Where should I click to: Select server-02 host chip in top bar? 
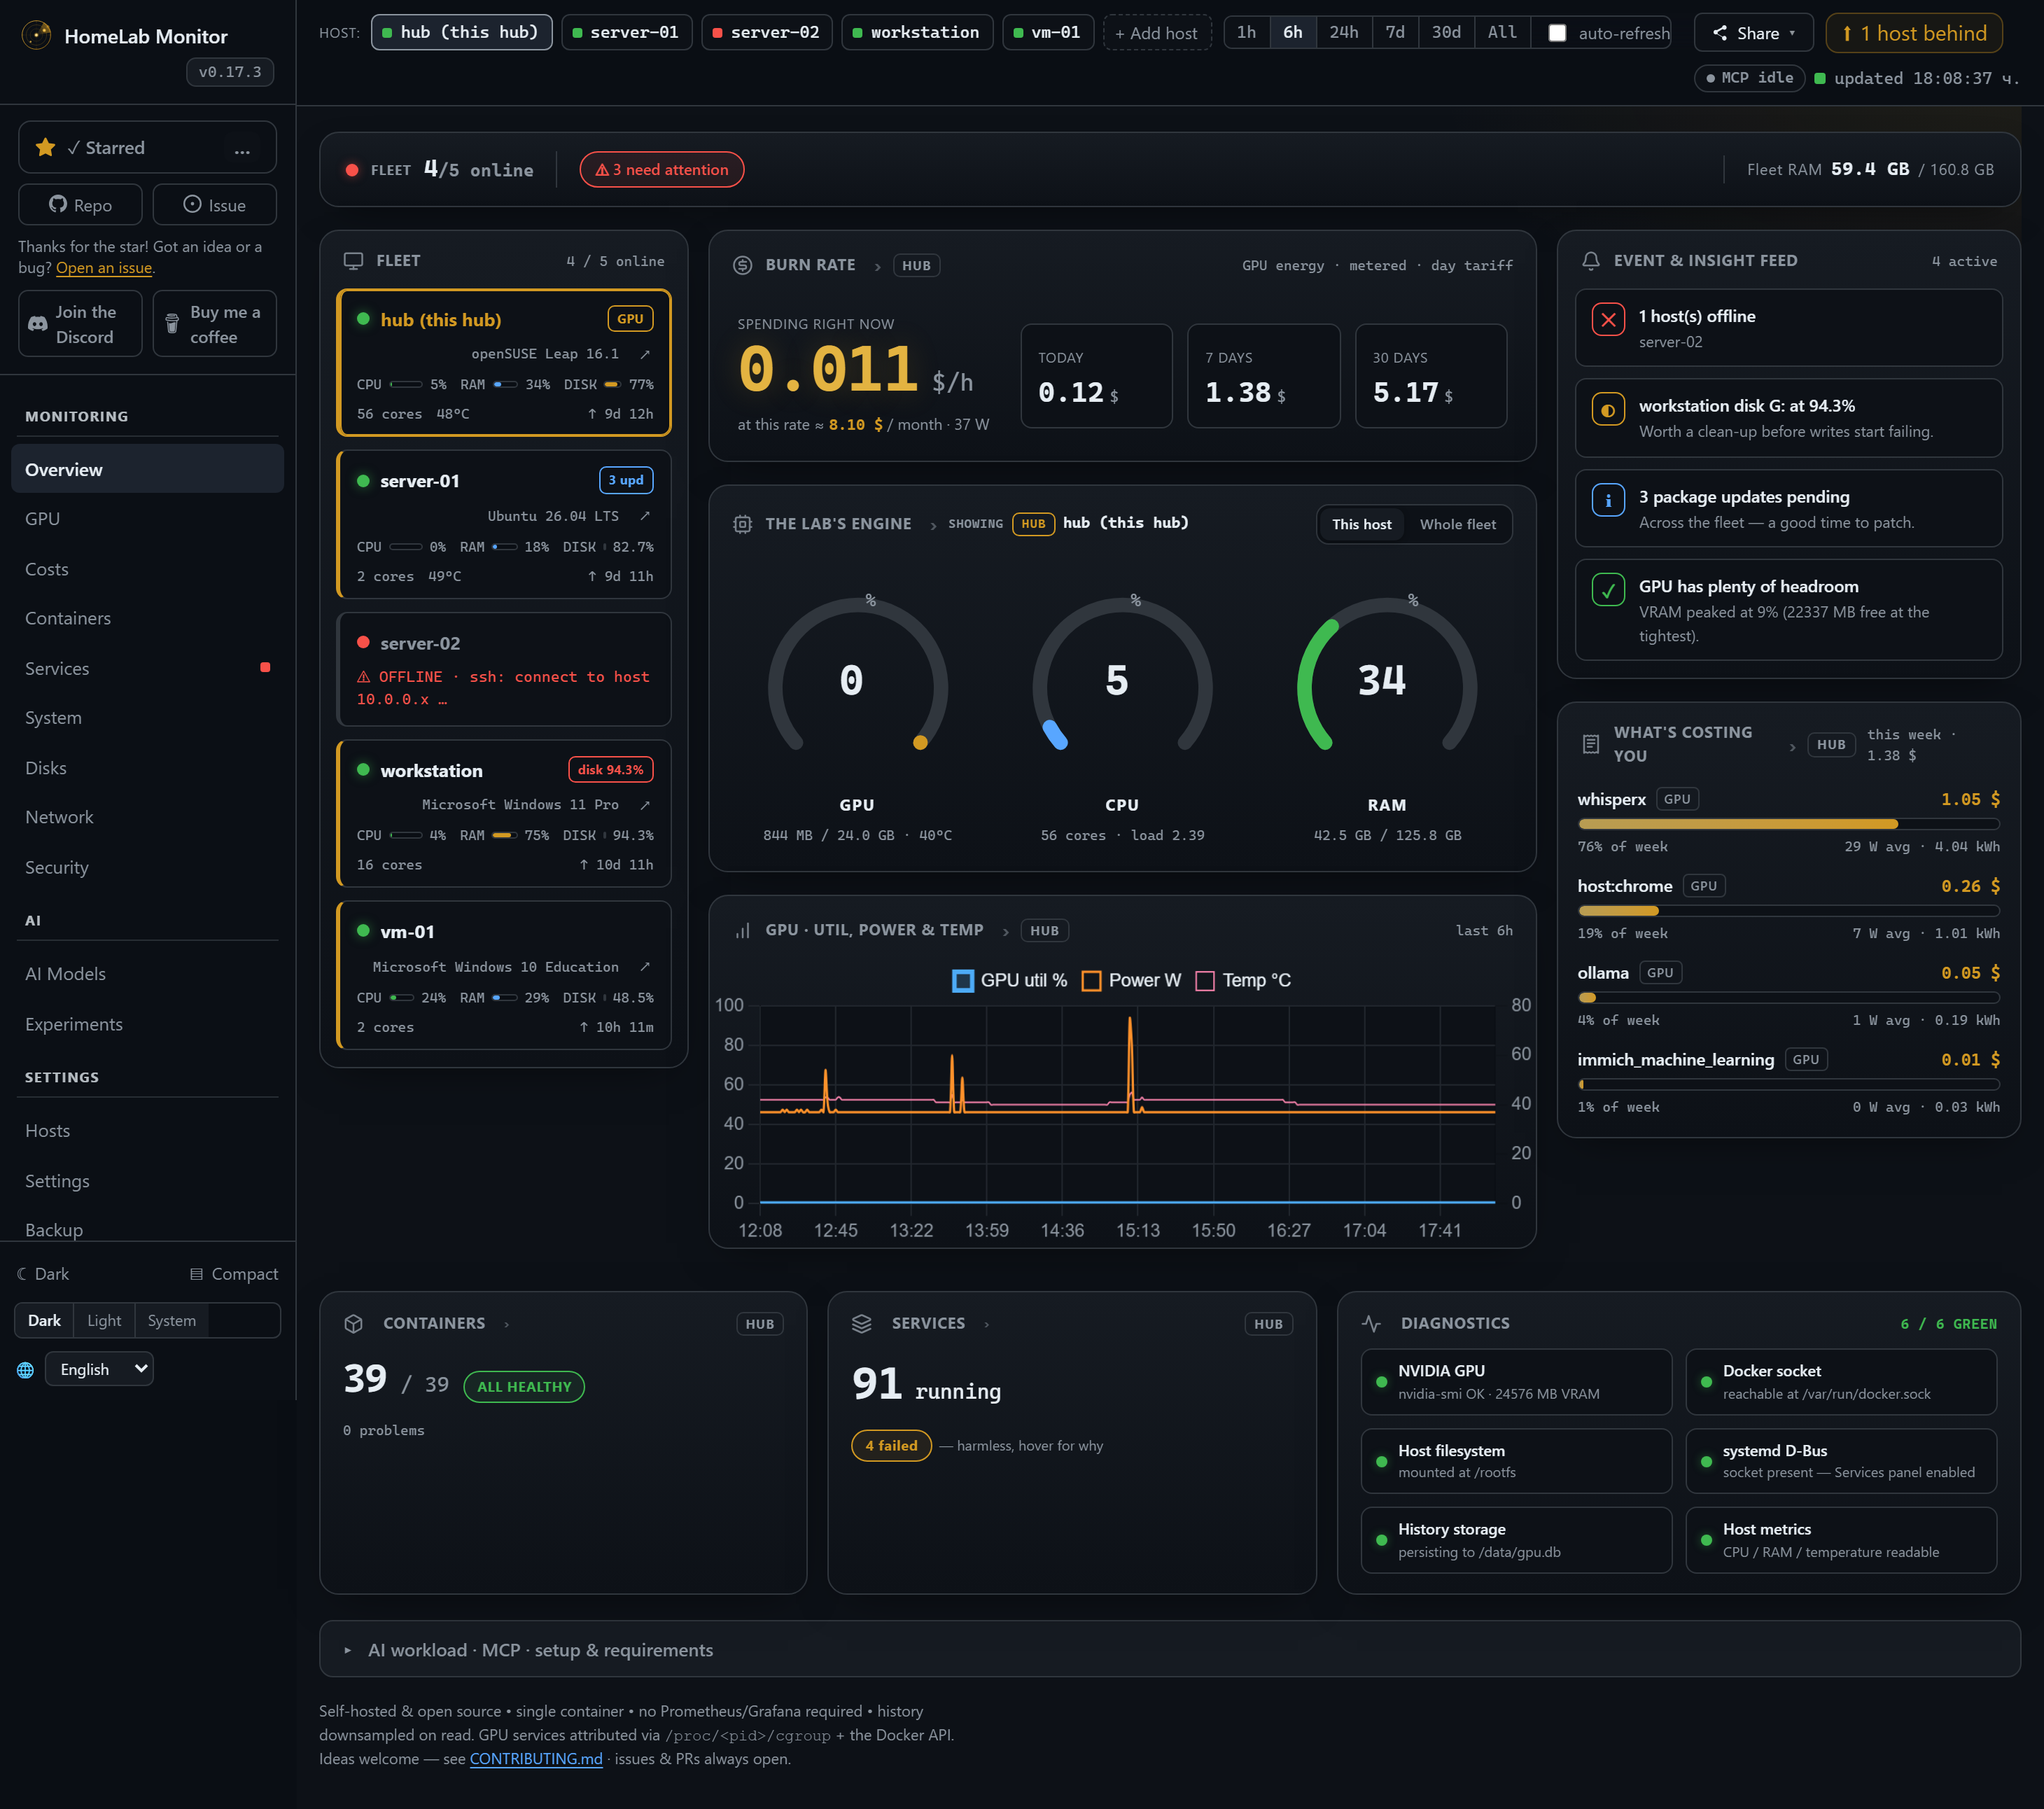pos(766,33)
